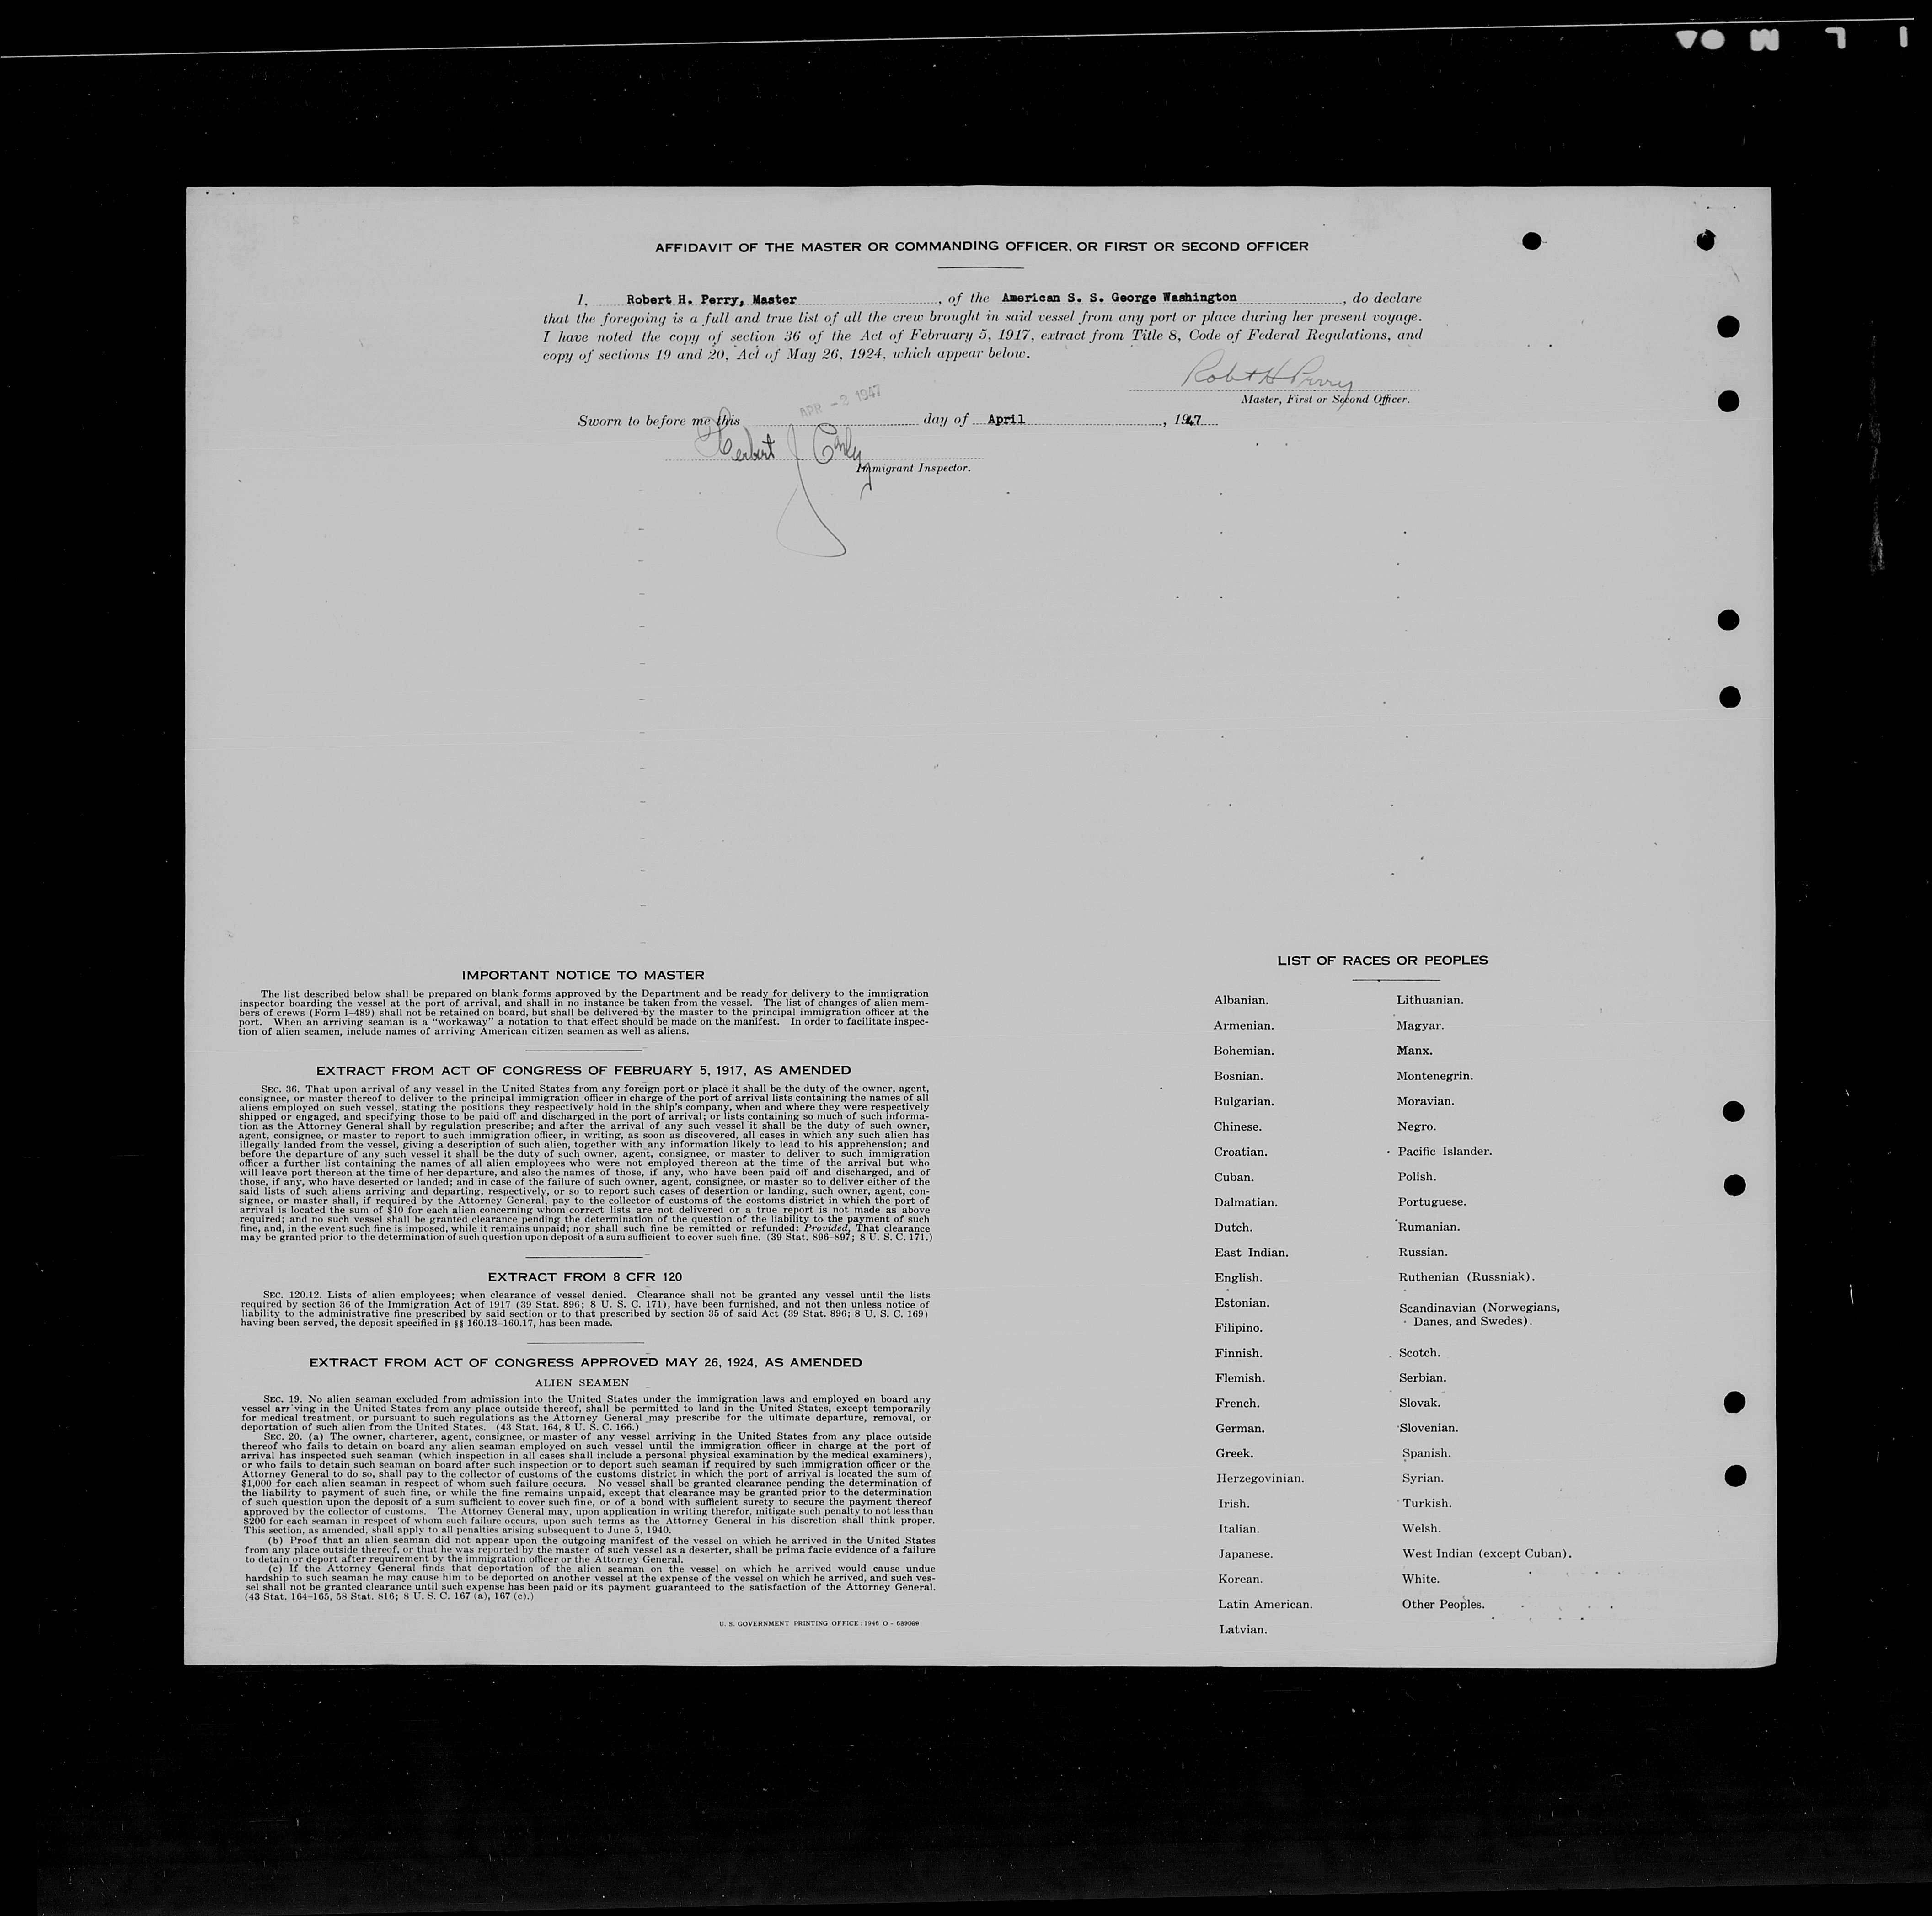
Task: Click 'Latin American.' in the races list
Action: [1265, 1604]
